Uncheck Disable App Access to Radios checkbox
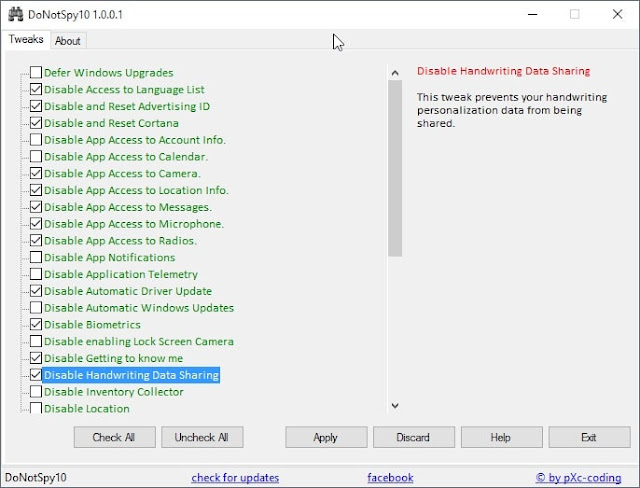The image size is (640, 488). pos(36,240)
